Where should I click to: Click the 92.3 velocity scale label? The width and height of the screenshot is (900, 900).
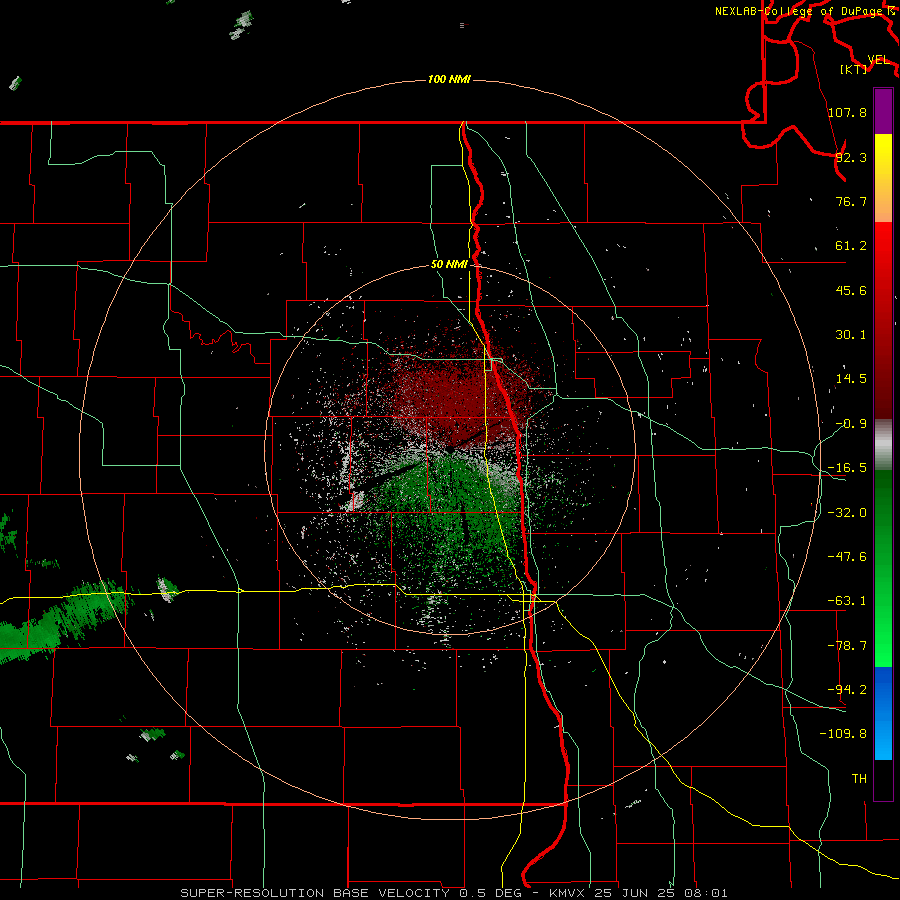coord(851,157)
